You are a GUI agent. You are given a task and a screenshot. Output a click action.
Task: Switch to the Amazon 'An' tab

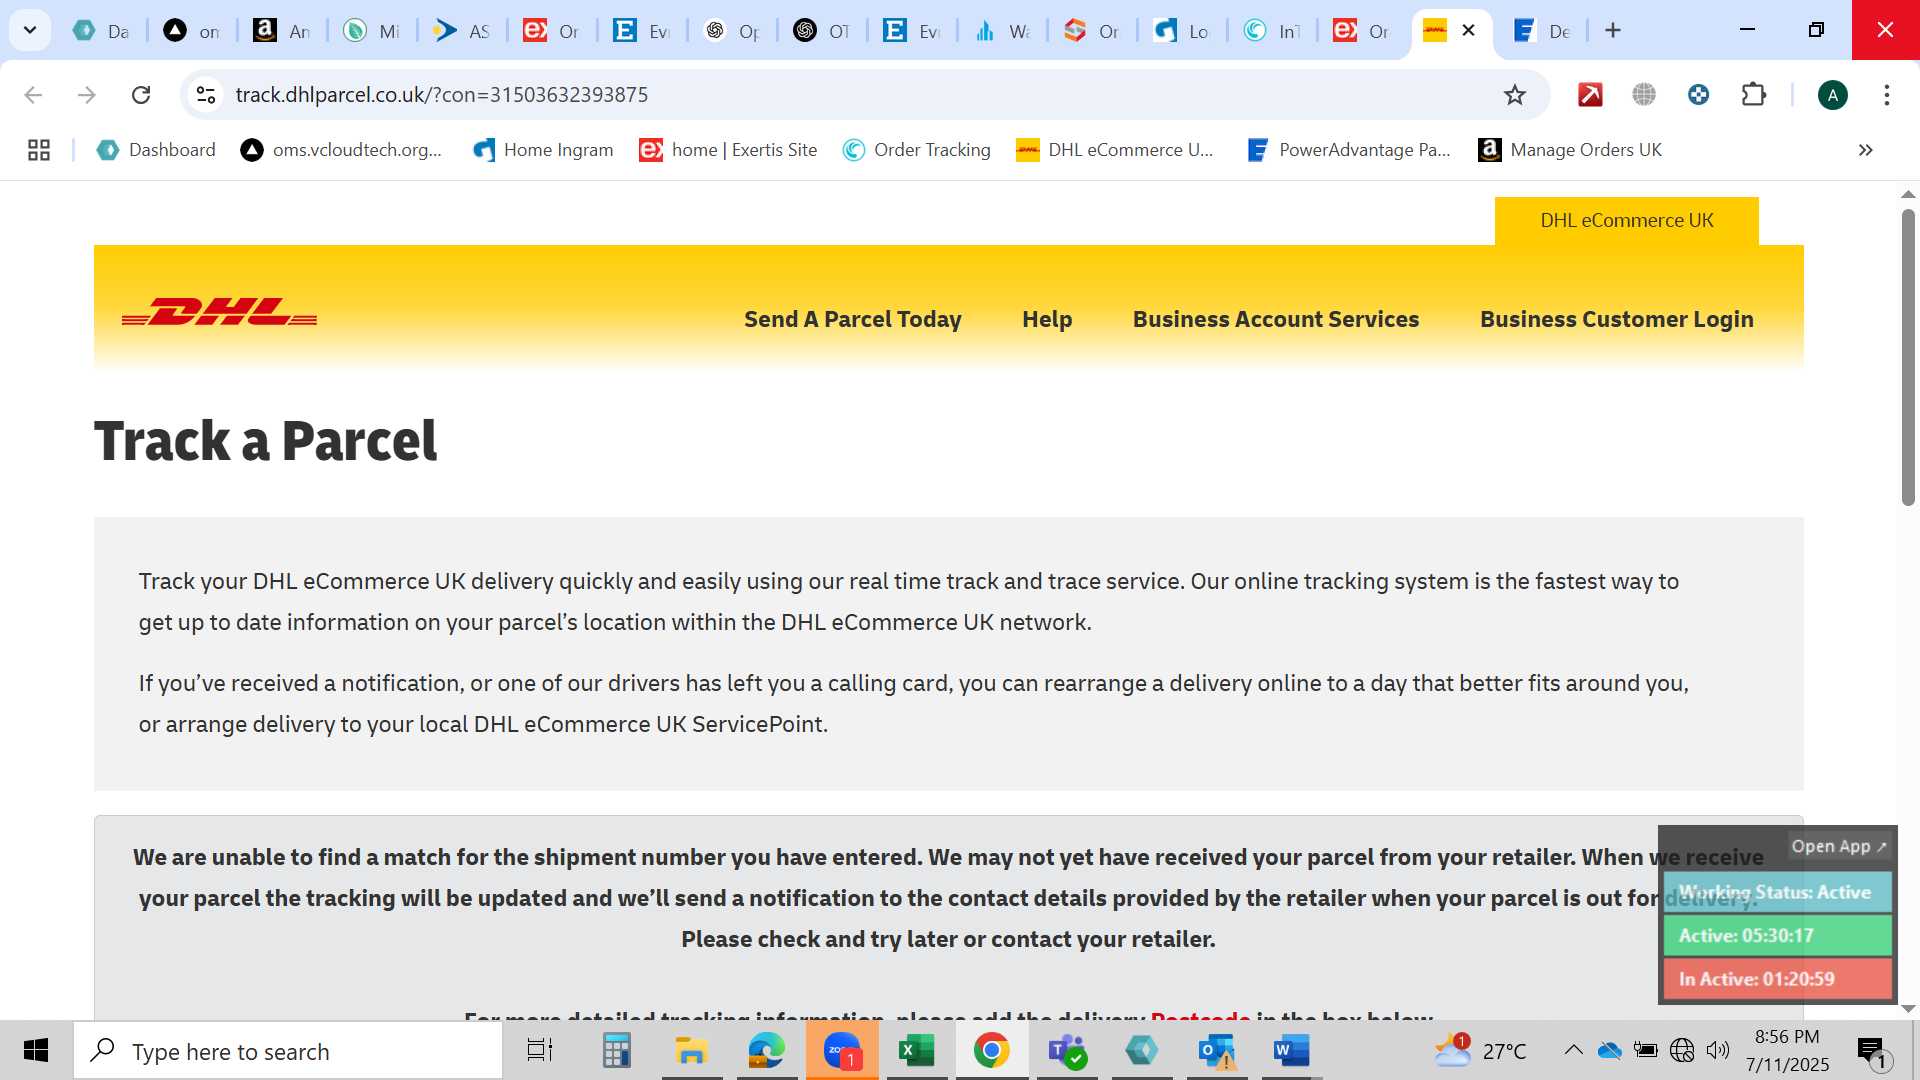[x=282, y=31]
